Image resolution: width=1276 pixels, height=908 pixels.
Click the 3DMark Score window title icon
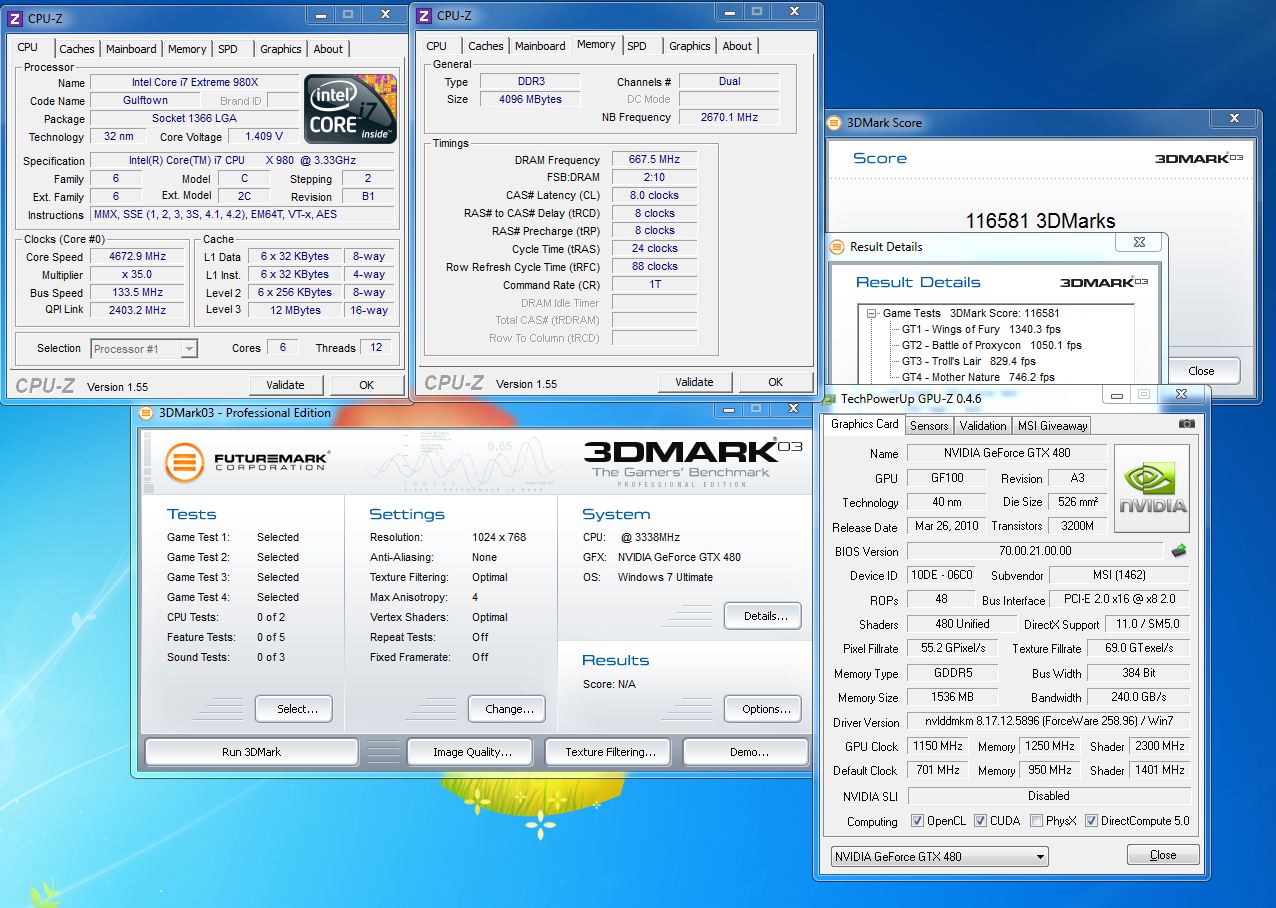pos(835,123)
